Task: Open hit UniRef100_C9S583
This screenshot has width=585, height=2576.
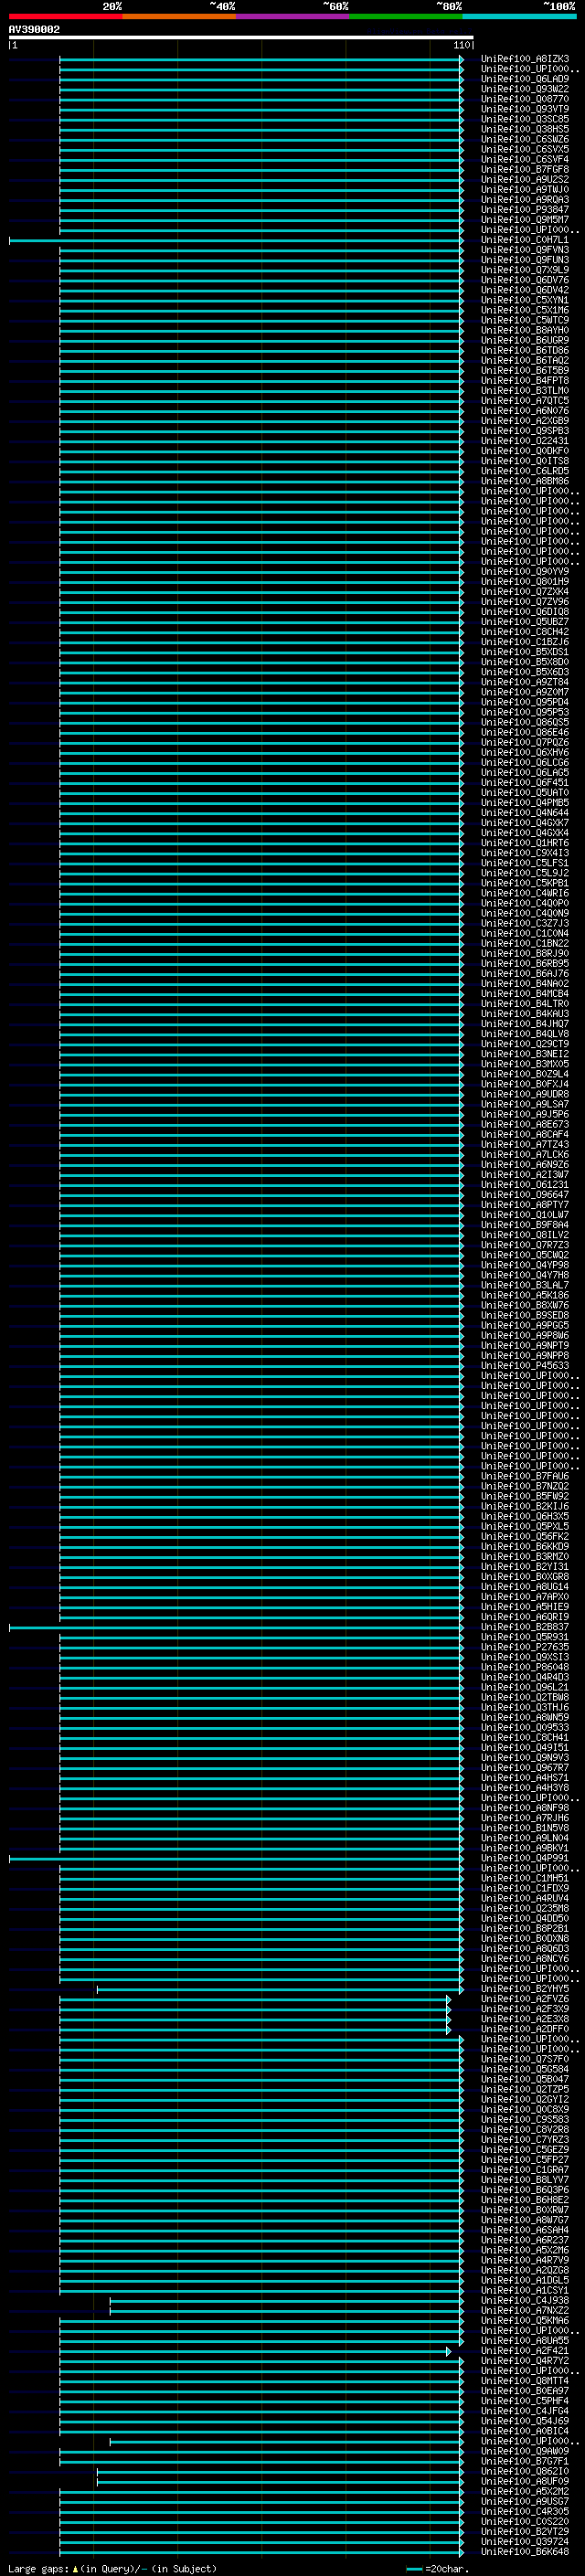Action: point(525,2119)
